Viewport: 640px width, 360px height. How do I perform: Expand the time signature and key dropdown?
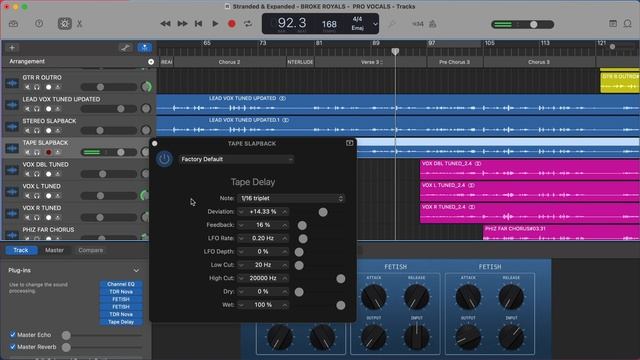pos(375,24)
